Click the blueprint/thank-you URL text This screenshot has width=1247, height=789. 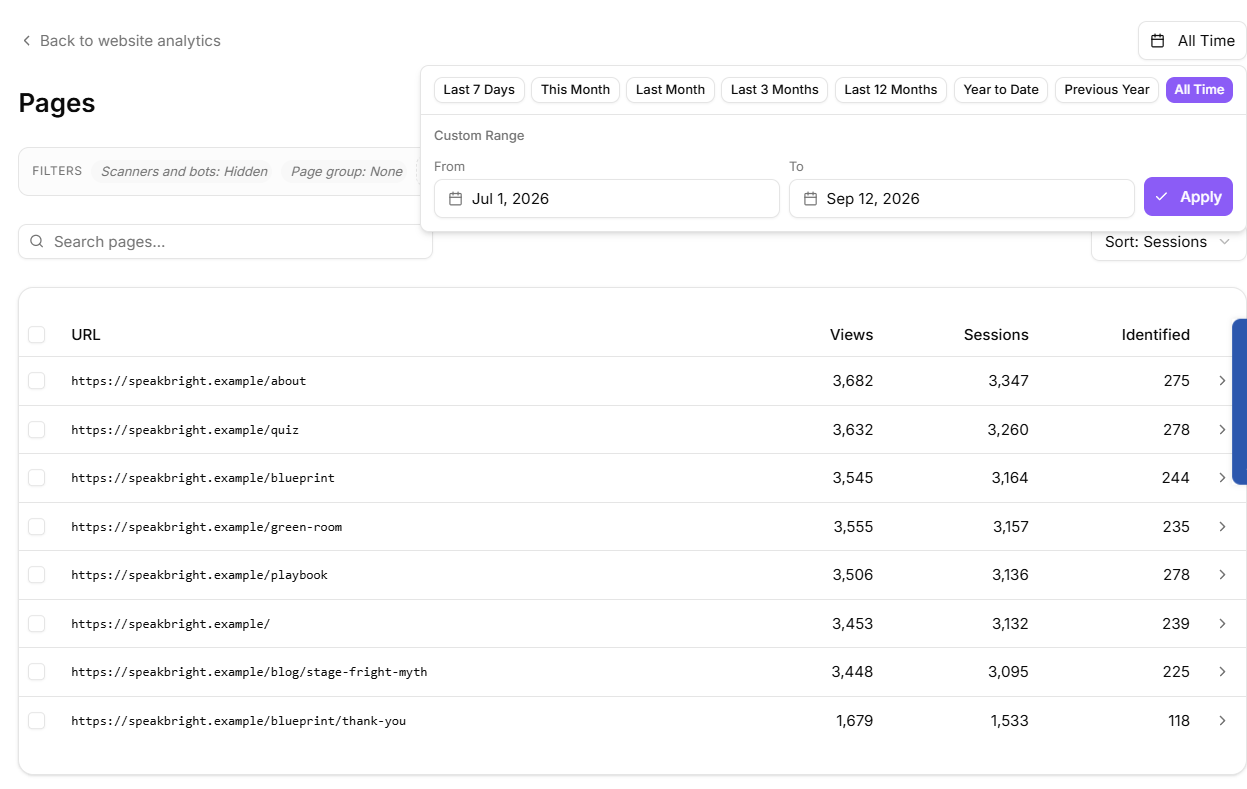click(239, 721)
